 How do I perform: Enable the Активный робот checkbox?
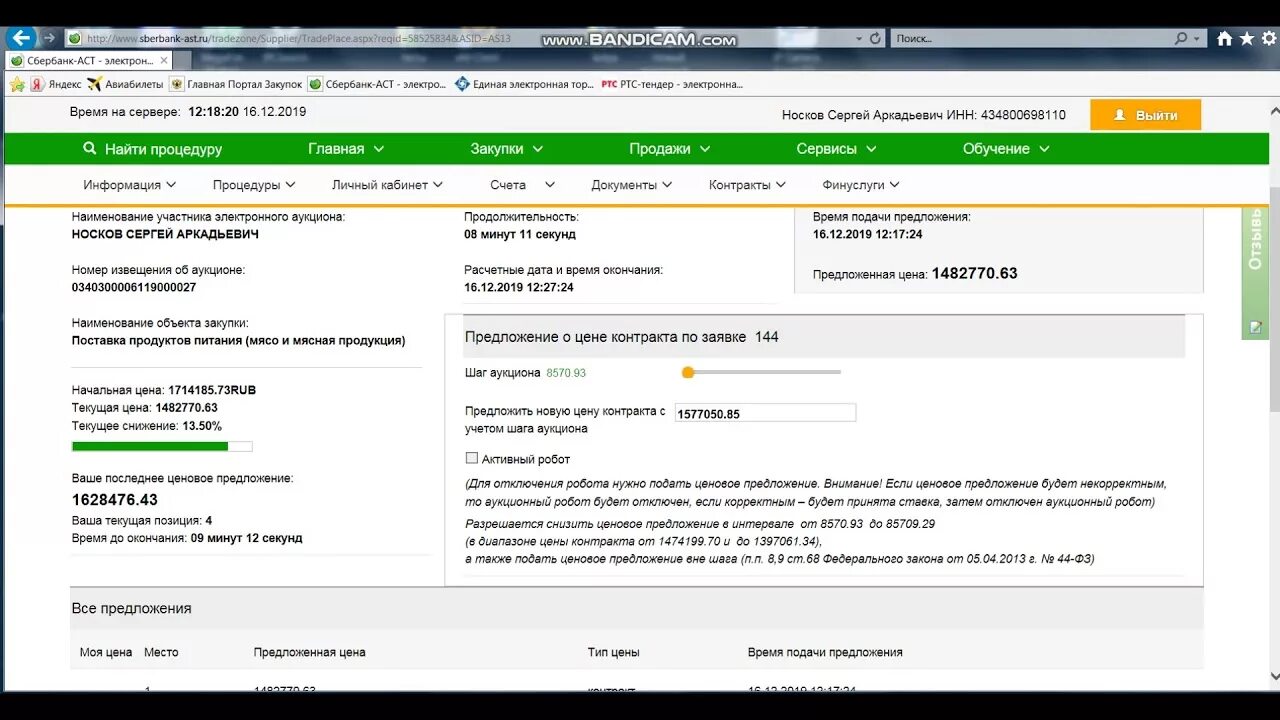(x=472, y=458)
